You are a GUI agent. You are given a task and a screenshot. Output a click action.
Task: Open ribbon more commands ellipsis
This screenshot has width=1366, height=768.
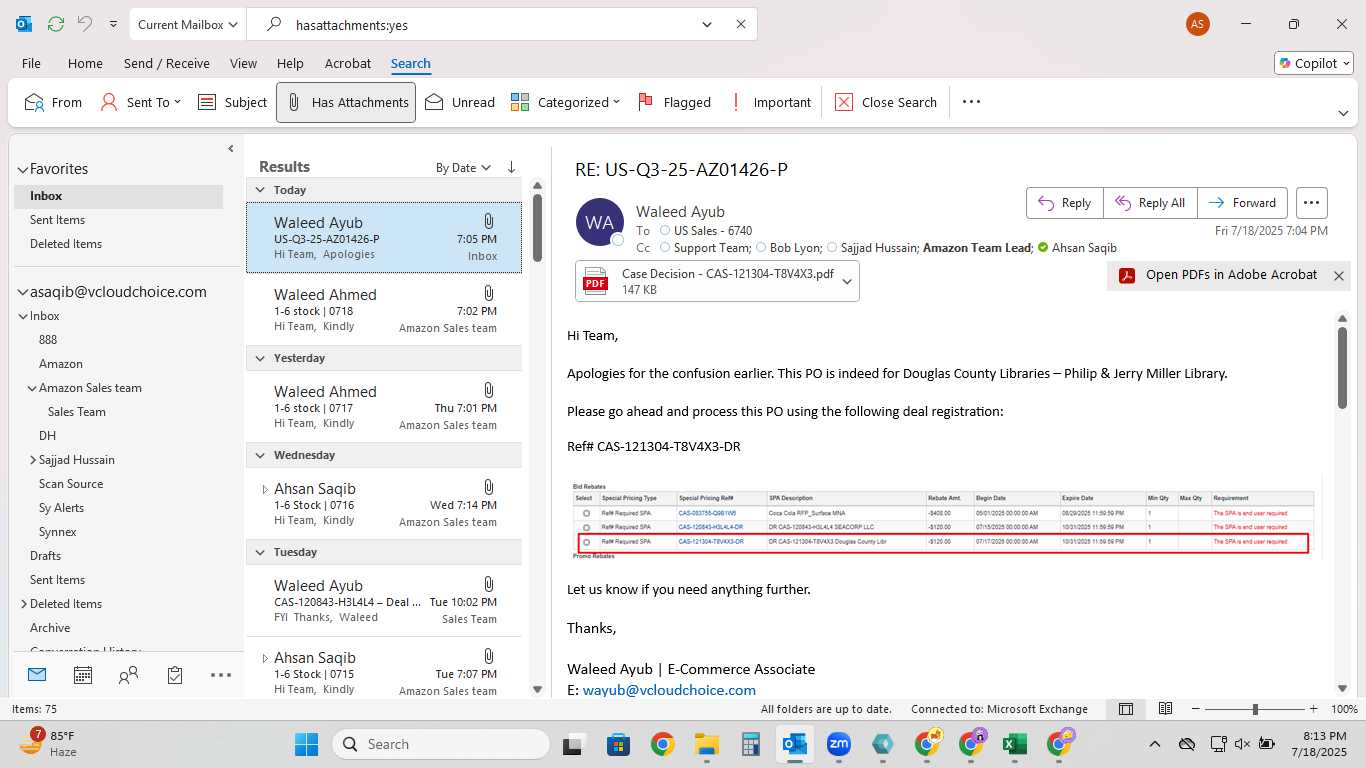971,102
